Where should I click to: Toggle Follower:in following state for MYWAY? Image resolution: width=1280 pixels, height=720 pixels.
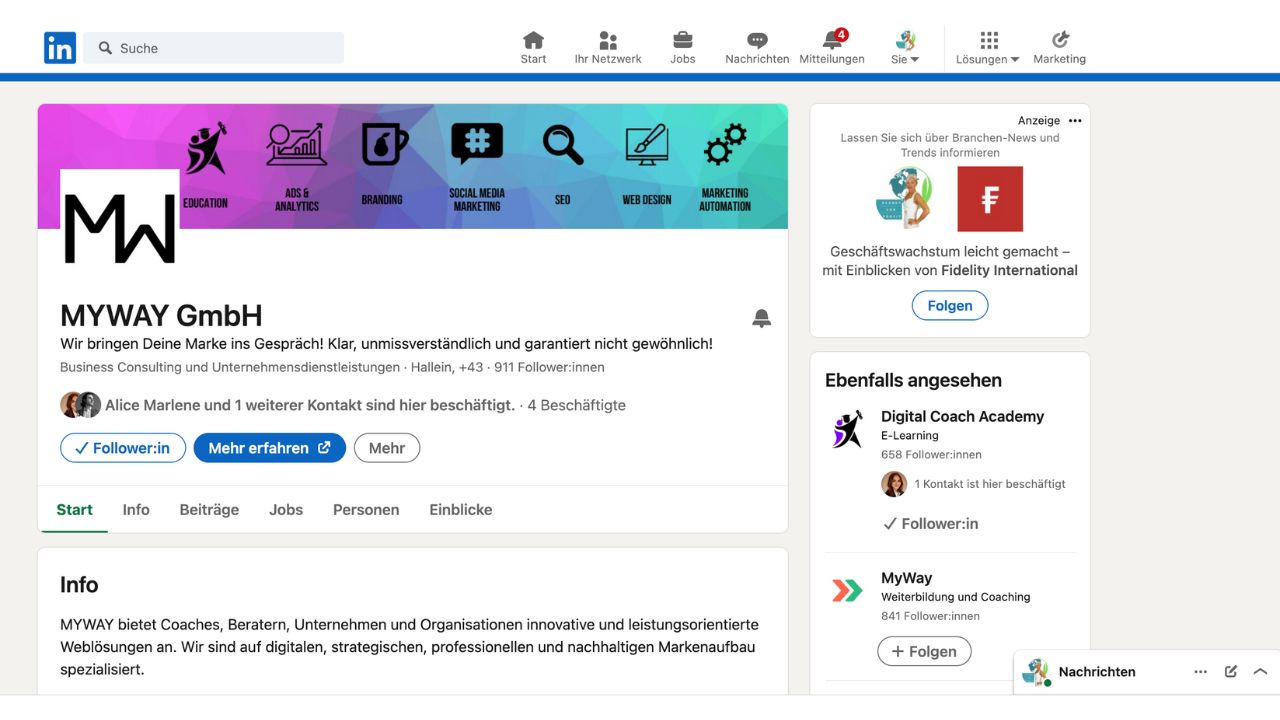pos(122,448)
